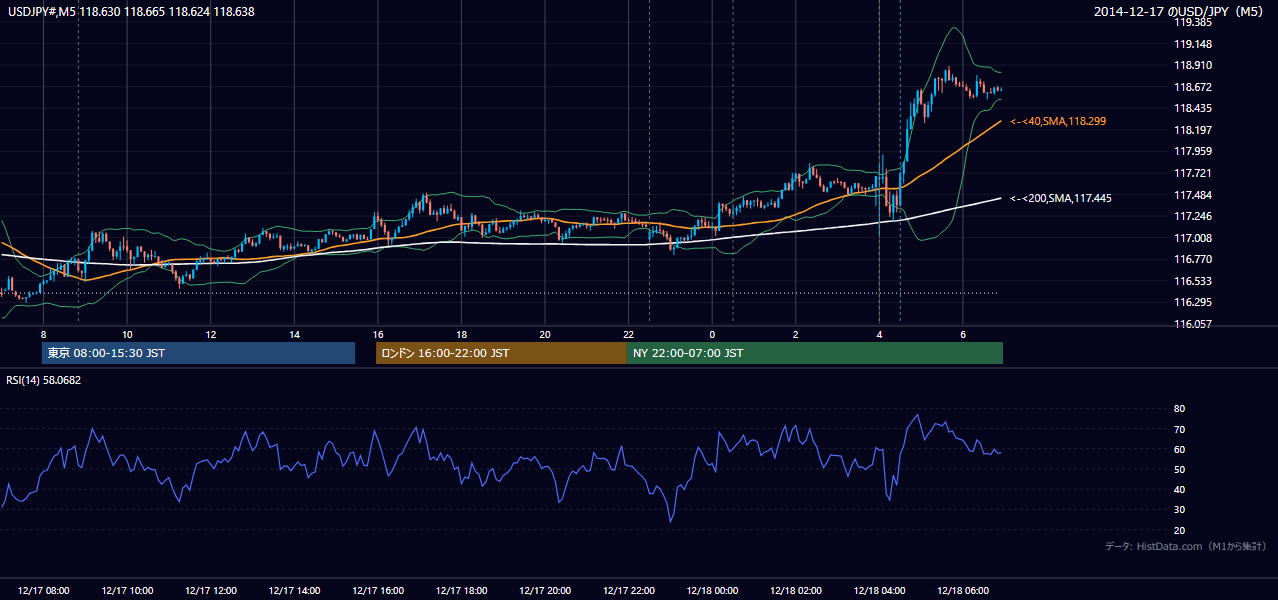Click the 12/17 10:00 time label
Viewport: 1278px width, 600px height.
127,591
